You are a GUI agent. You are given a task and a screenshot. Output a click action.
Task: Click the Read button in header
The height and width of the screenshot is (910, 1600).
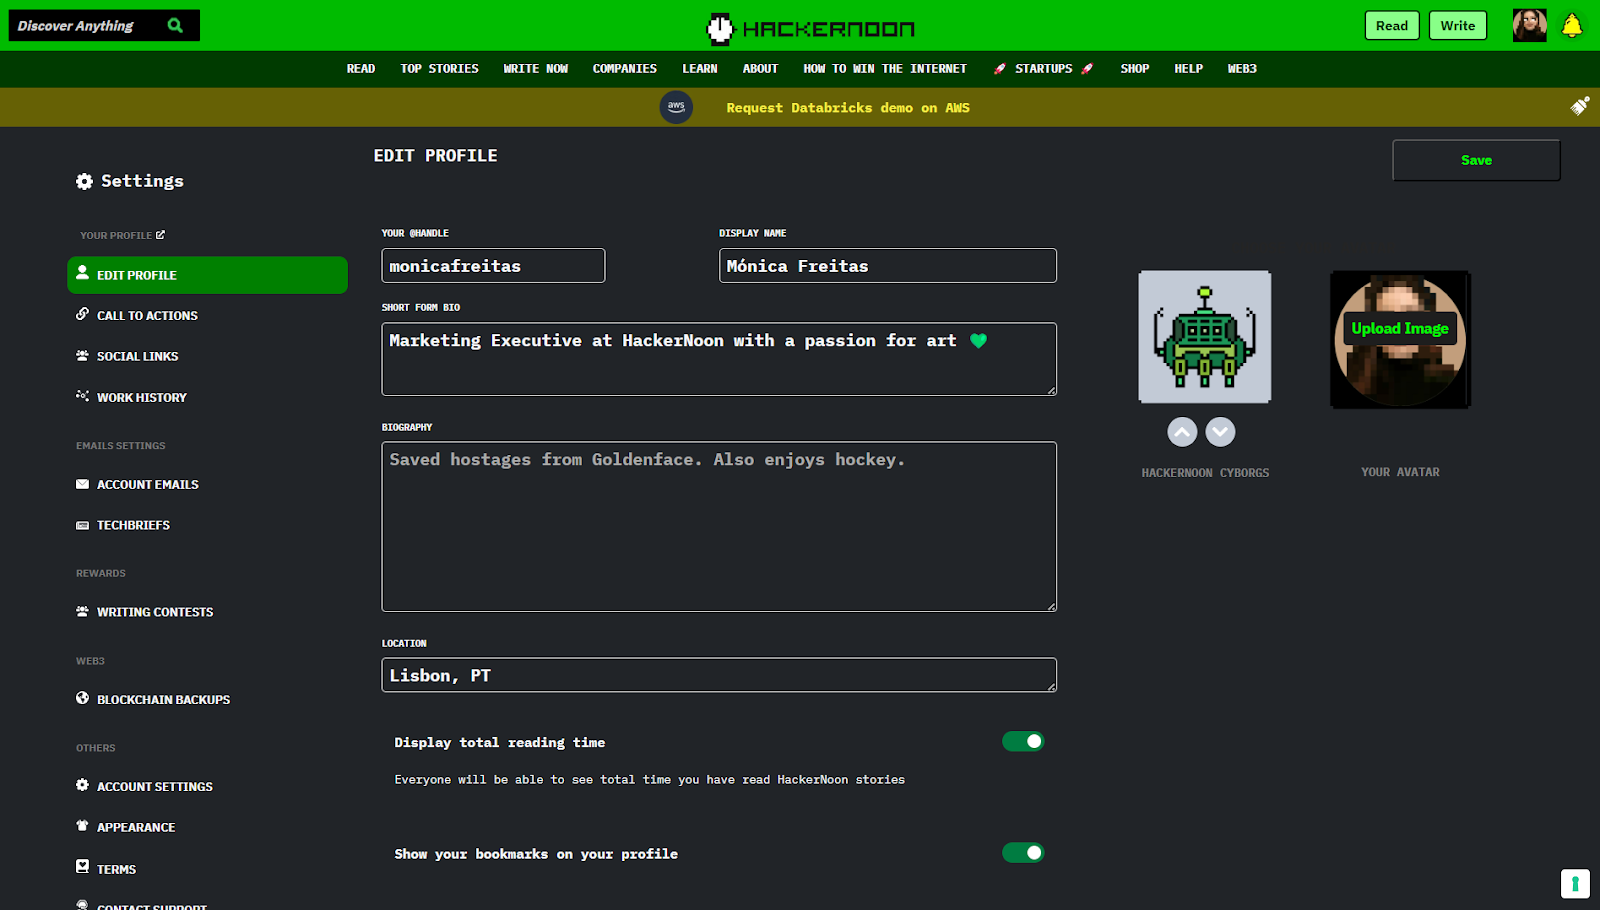pyautogui.click(x=1392, y=26)
